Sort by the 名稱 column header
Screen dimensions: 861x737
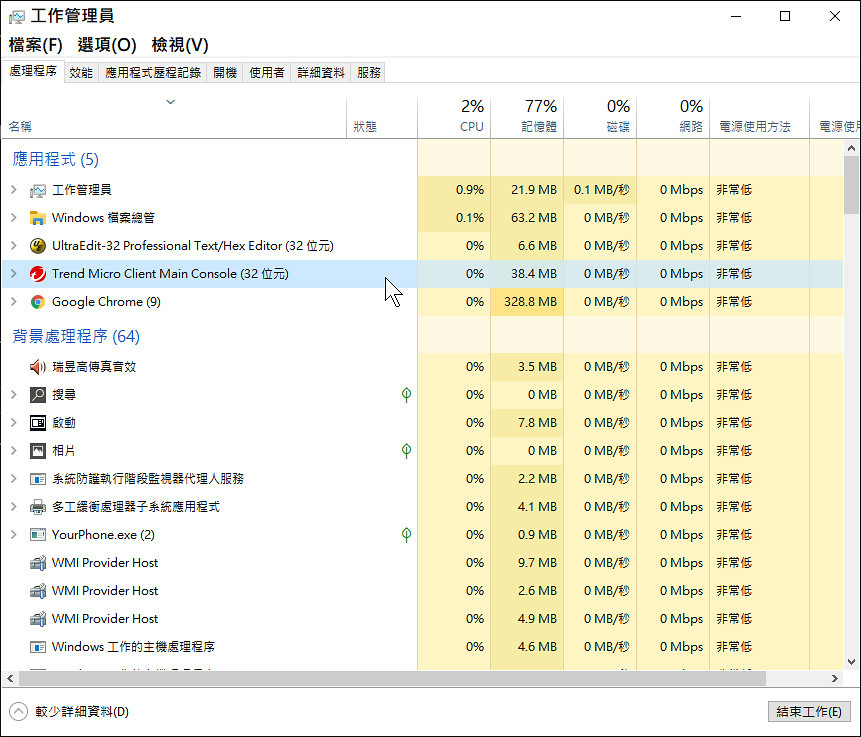[x=174, y=118]
